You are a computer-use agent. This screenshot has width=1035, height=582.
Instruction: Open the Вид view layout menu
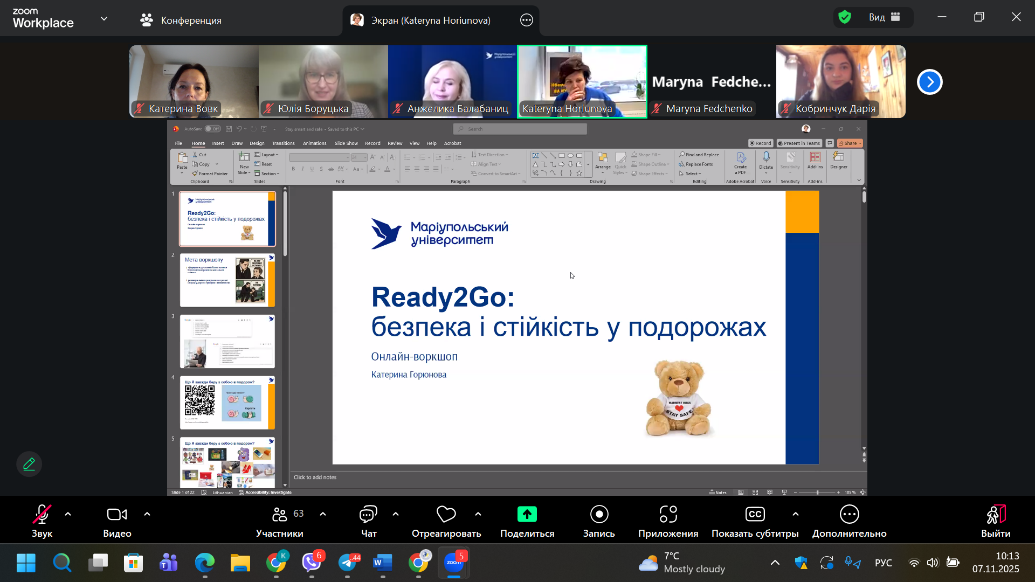point(883,18)
